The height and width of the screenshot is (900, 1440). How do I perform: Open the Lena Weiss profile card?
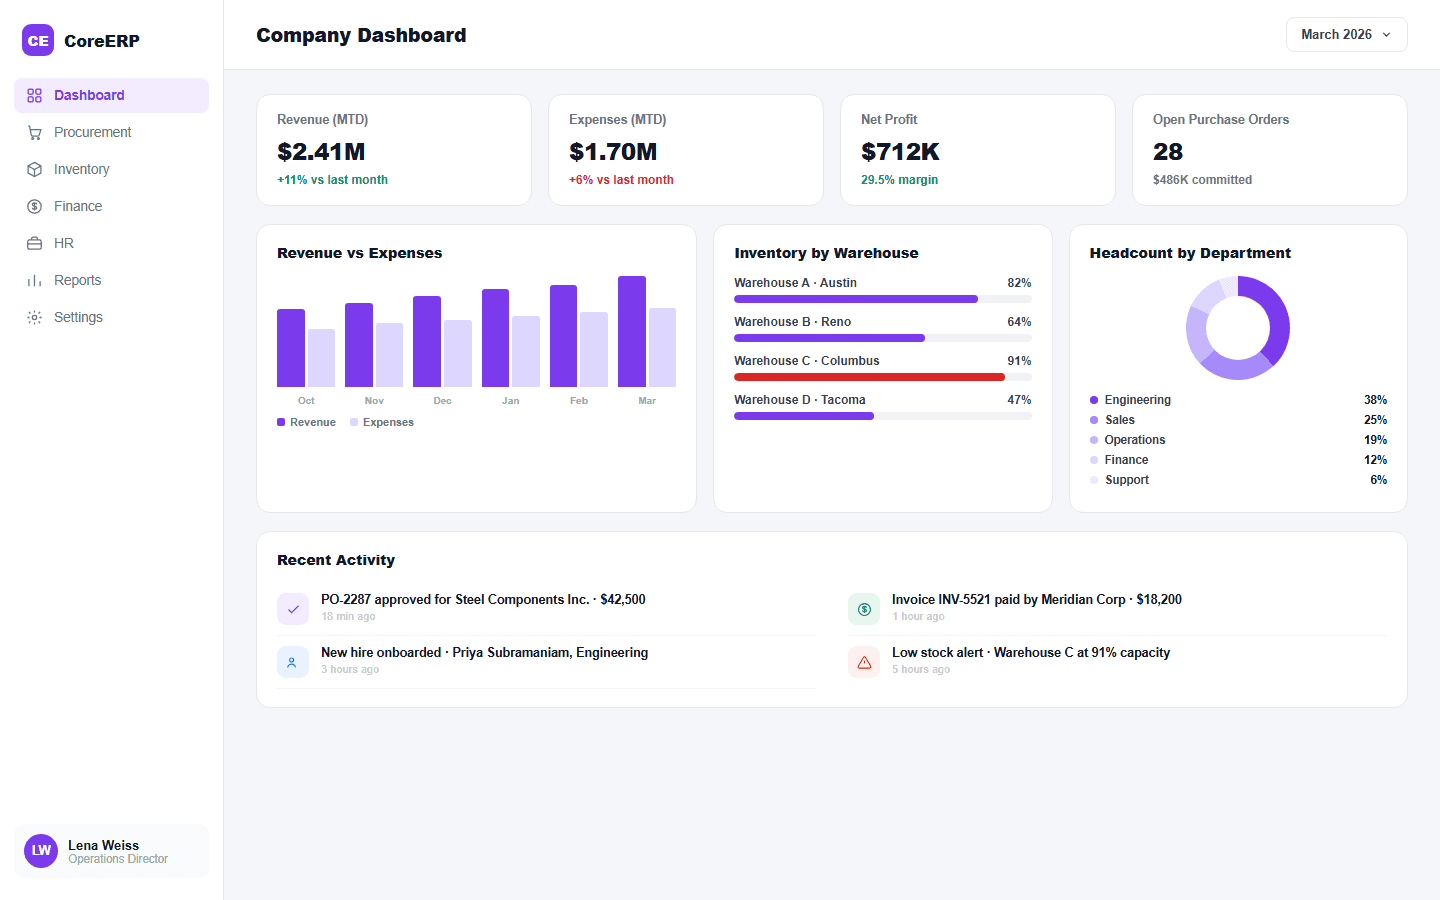(x=111, y=851)
